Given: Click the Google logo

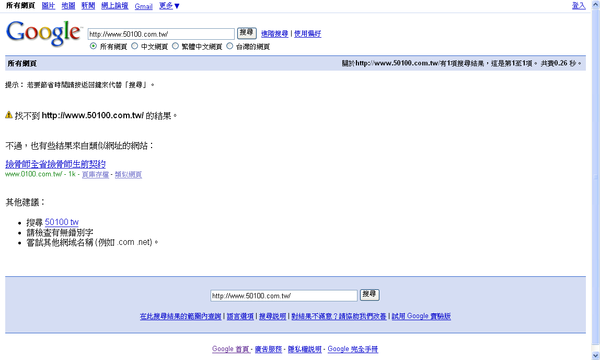Looking at the screenshot, I should [x=44, y=33].
